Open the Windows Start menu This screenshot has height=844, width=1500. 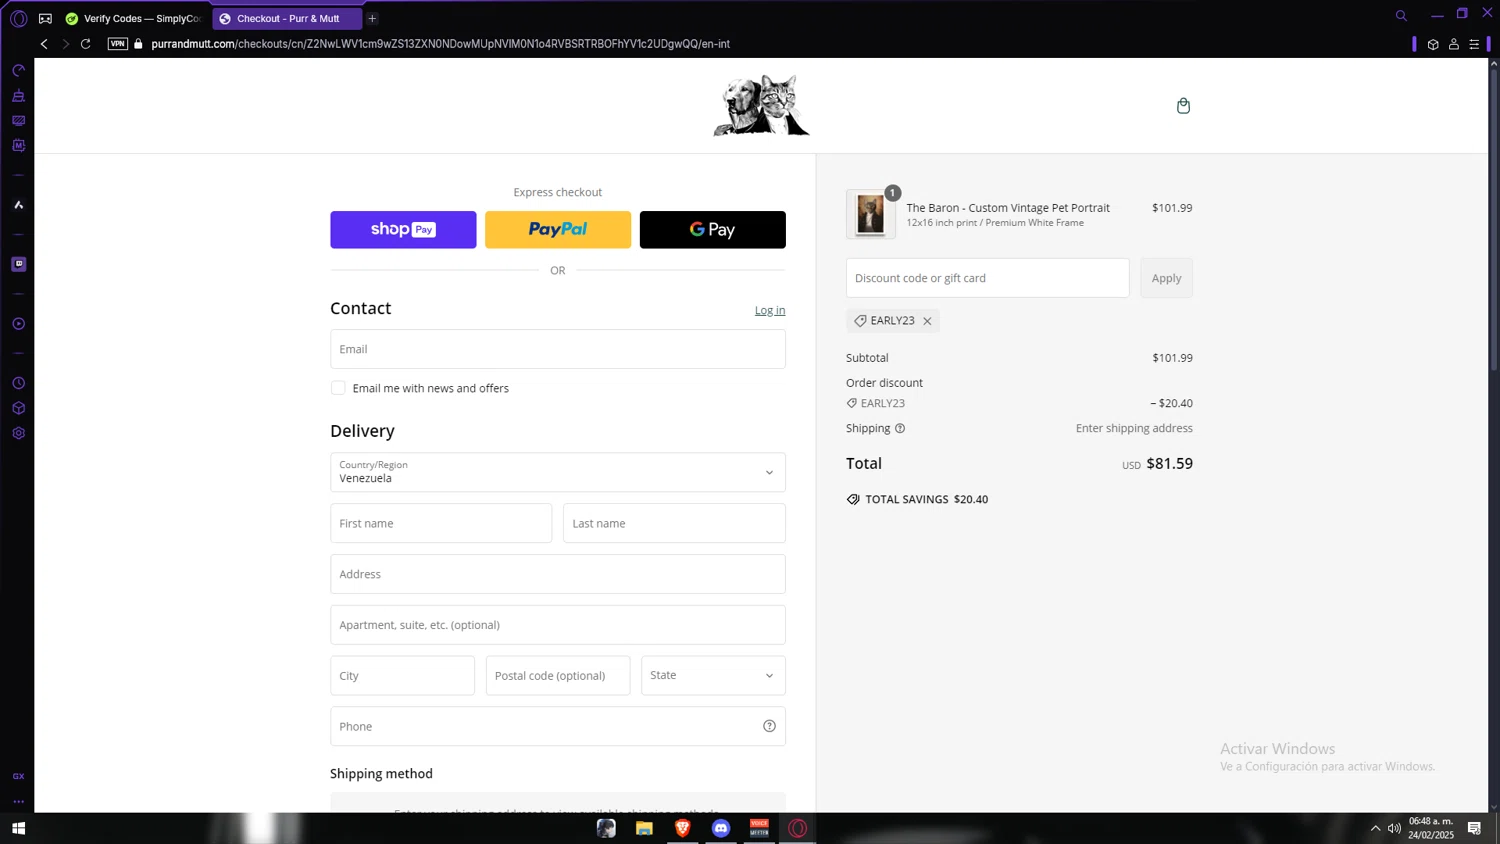point(18,828)
